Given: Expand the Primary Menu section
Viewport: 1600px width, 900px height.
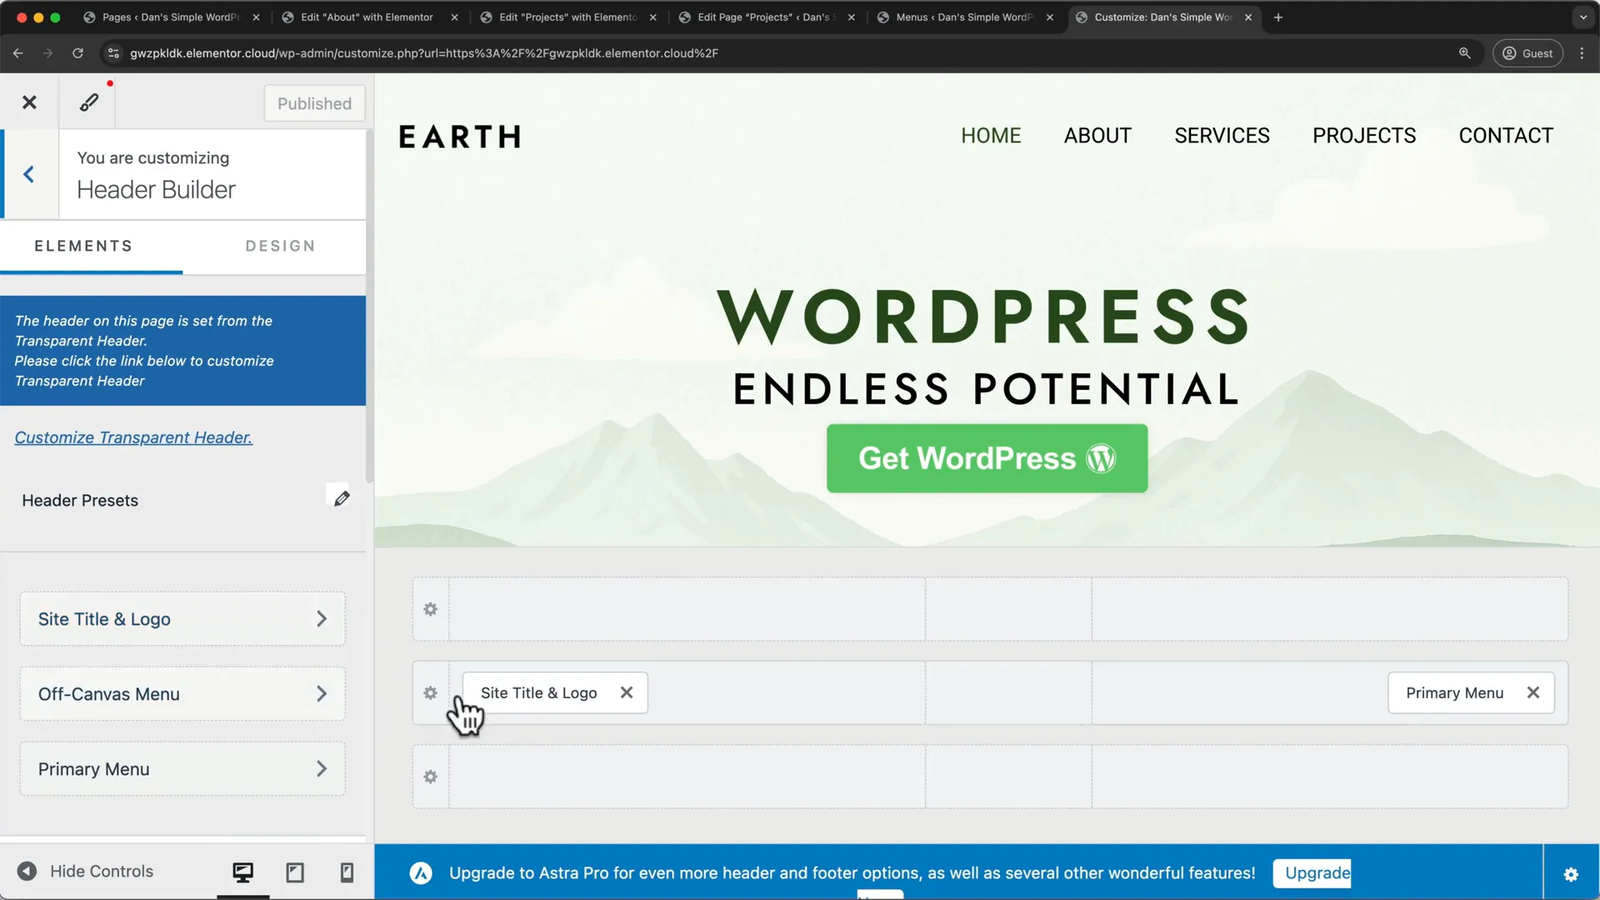Looking at the screenshot, I should point(182,769).
